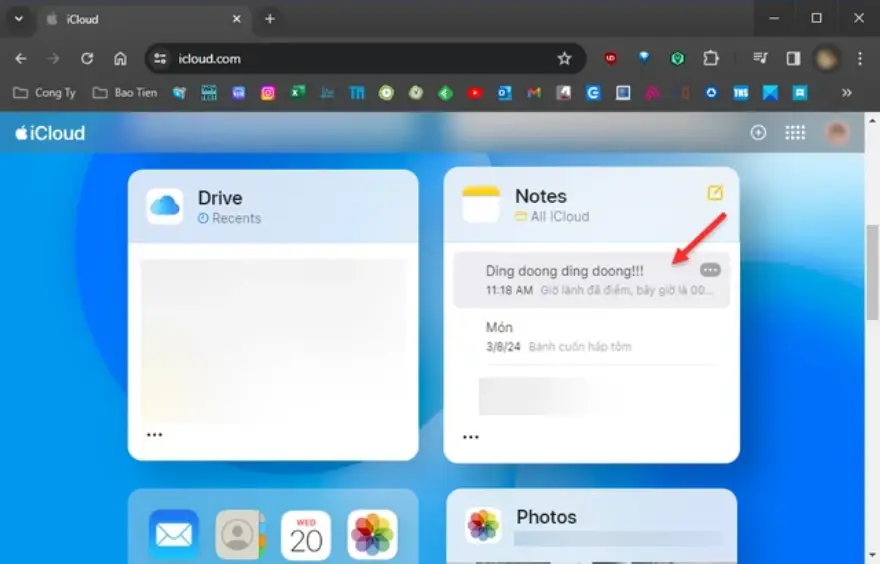Screen dimensions: 880x564
Task: Click the forward navigation arrow
Action: pos(53,58)
